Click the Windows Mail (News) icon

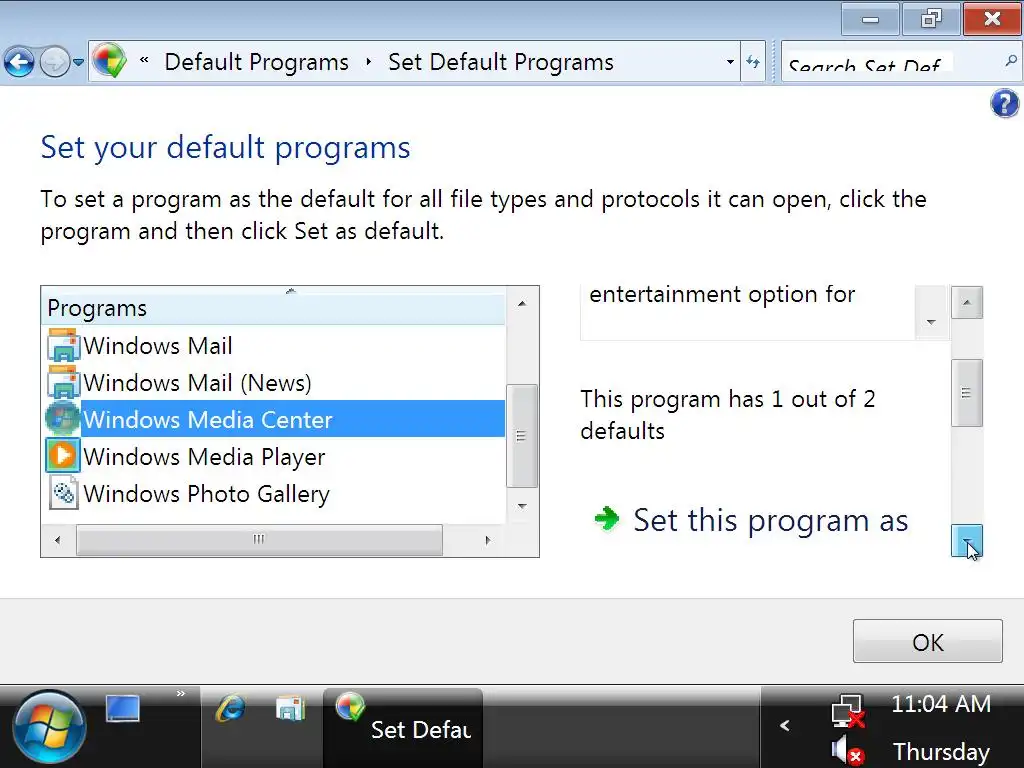click(63, 383)
